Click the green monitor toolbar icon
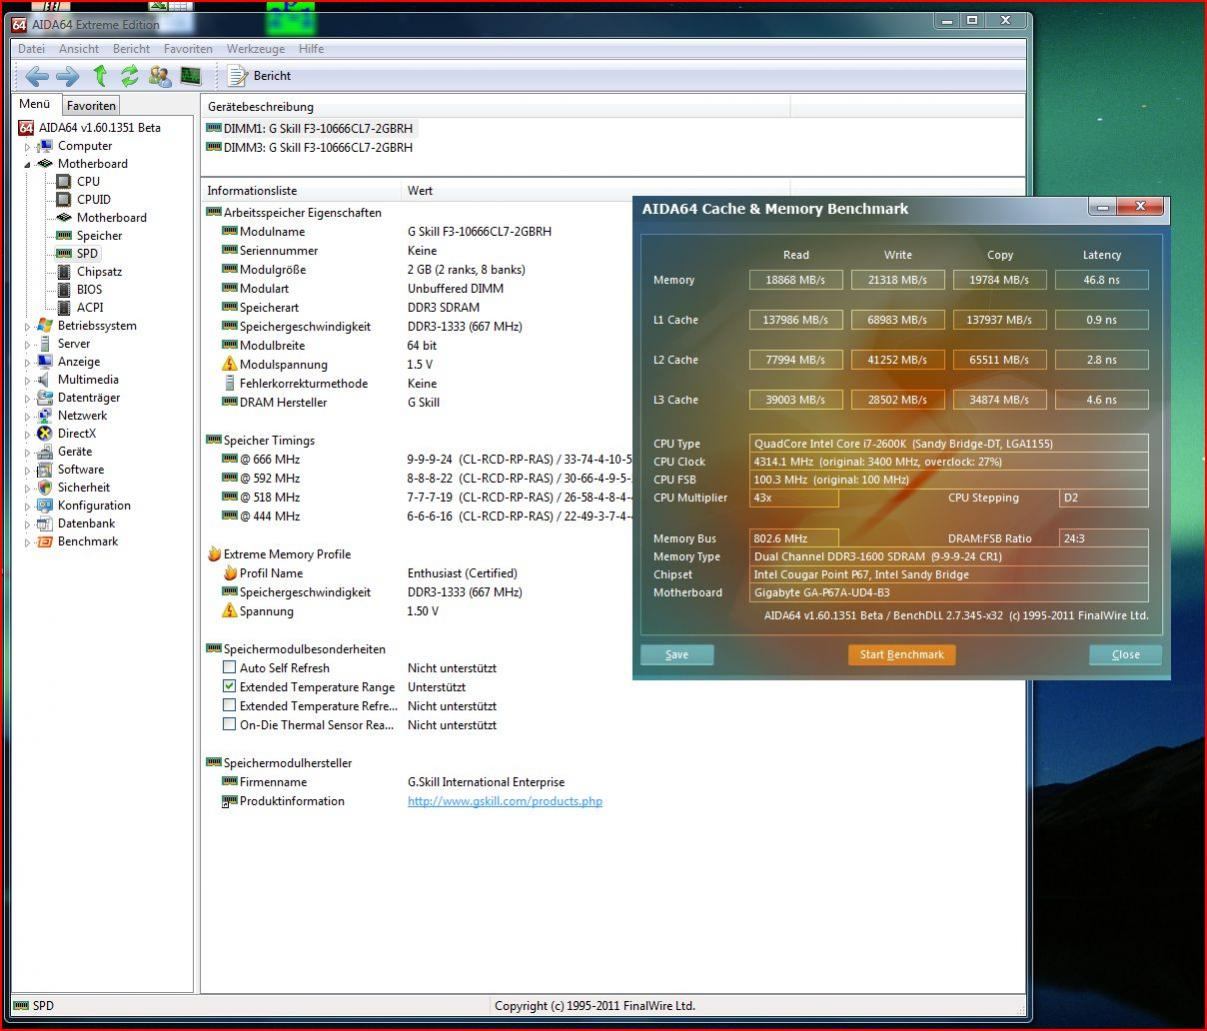Image resolution: width=1207 pixels, height=1031 pixels. point(191,76)
